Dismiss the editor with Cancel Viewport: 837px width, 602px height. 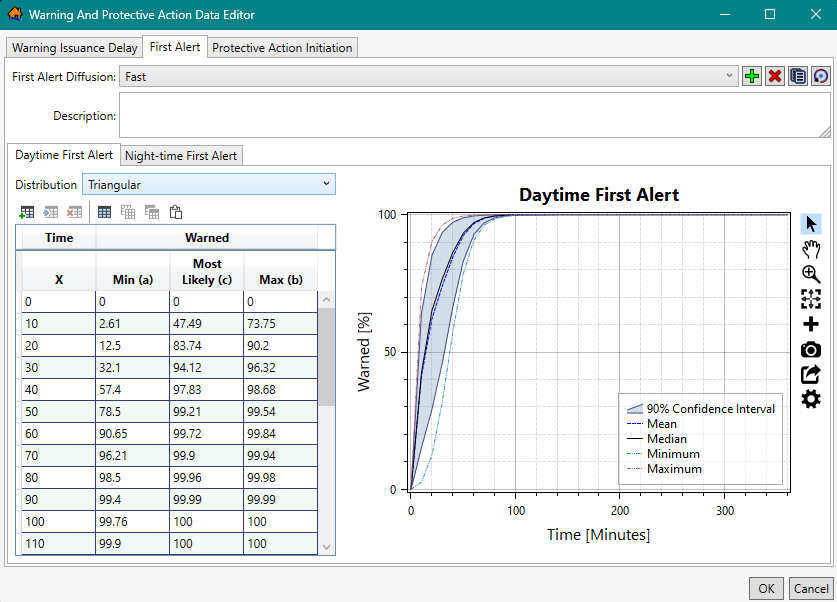tap(811, 589)
